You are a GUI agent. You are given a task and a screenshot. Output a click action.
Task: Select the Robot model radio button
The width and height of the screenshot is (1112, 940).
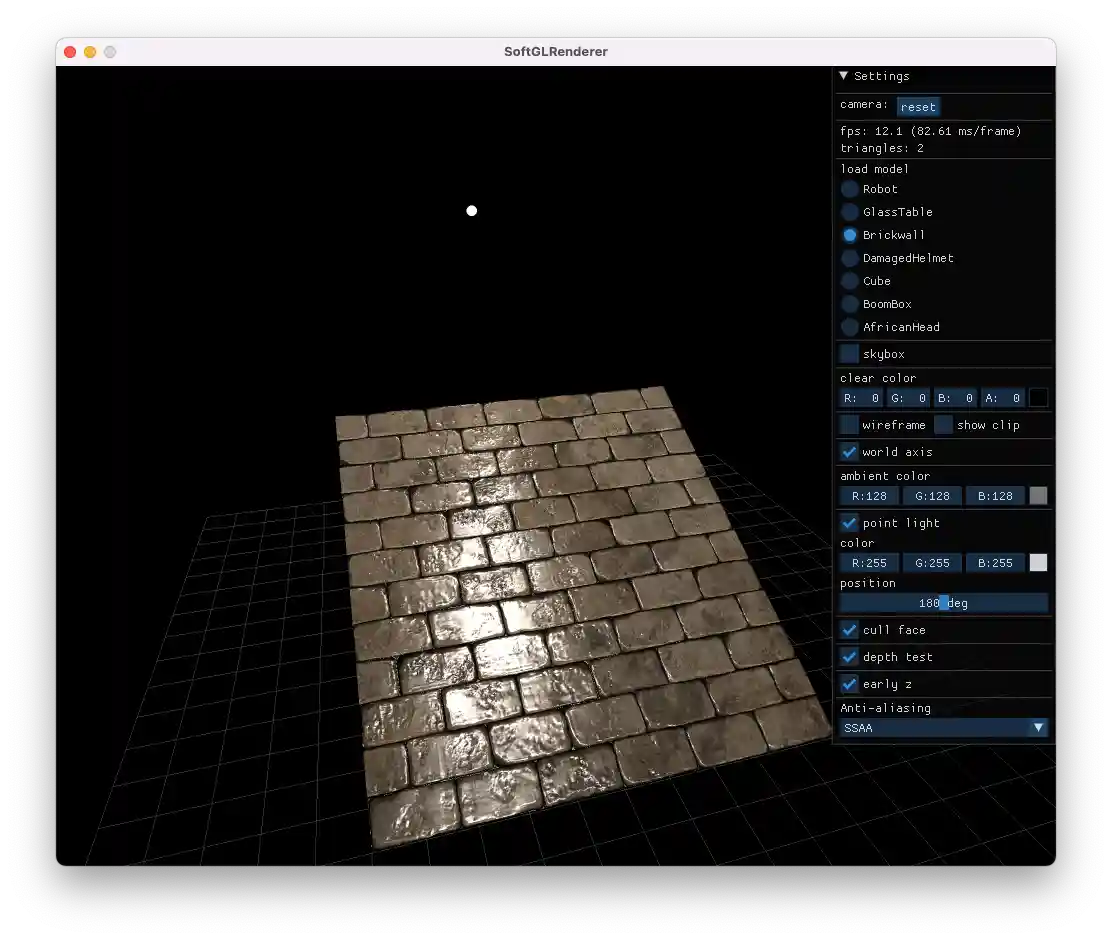pos(849,189)
